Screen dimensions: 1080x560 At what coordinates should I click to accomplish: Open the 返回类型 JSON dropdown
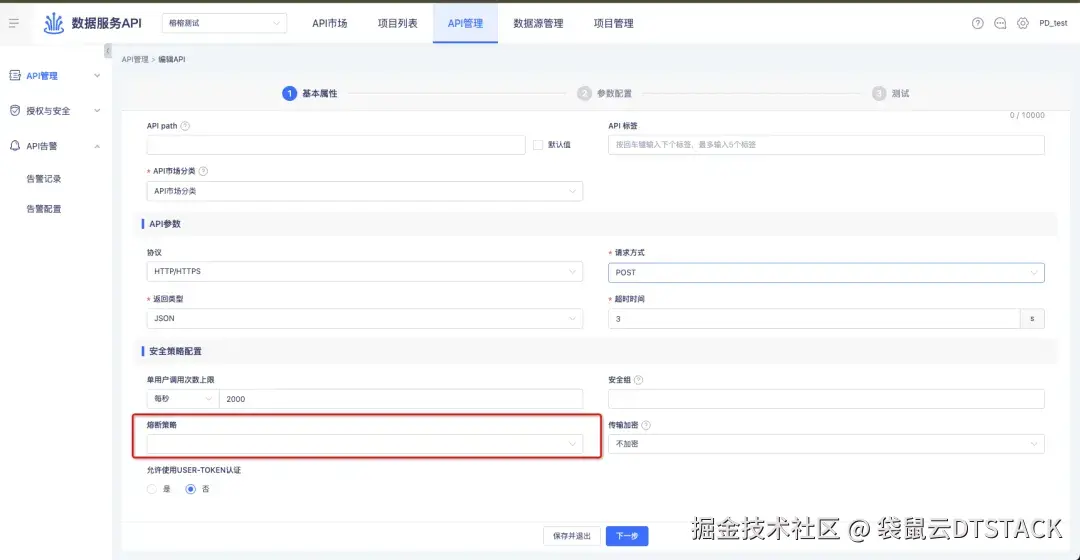coord(364,319)
